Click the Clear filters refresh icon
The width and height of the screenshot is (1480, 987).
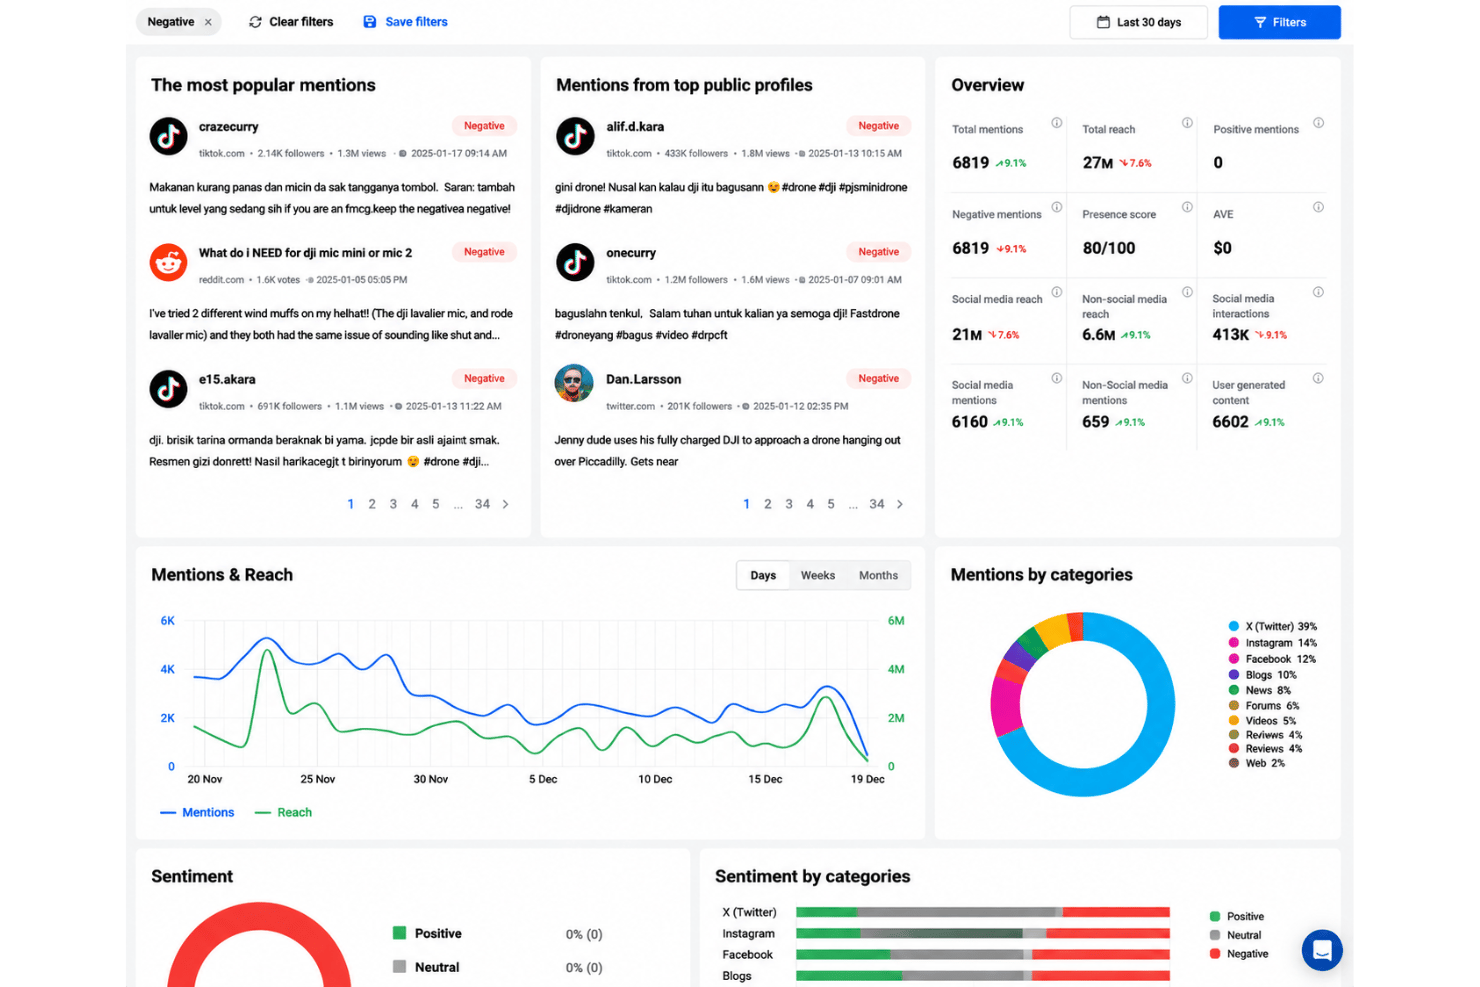coord(255,22)
